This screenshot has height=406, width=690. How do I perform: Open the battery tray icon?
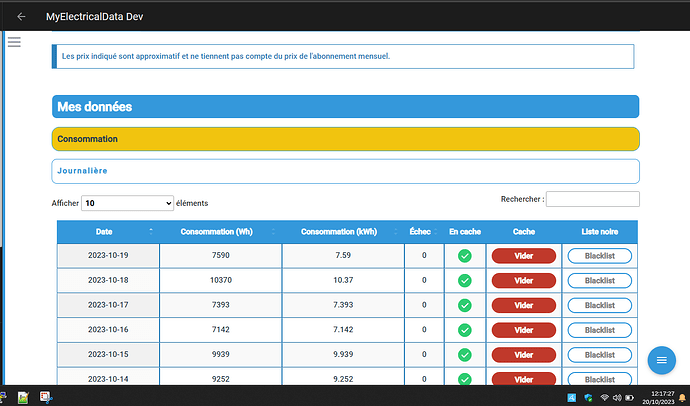629,398
